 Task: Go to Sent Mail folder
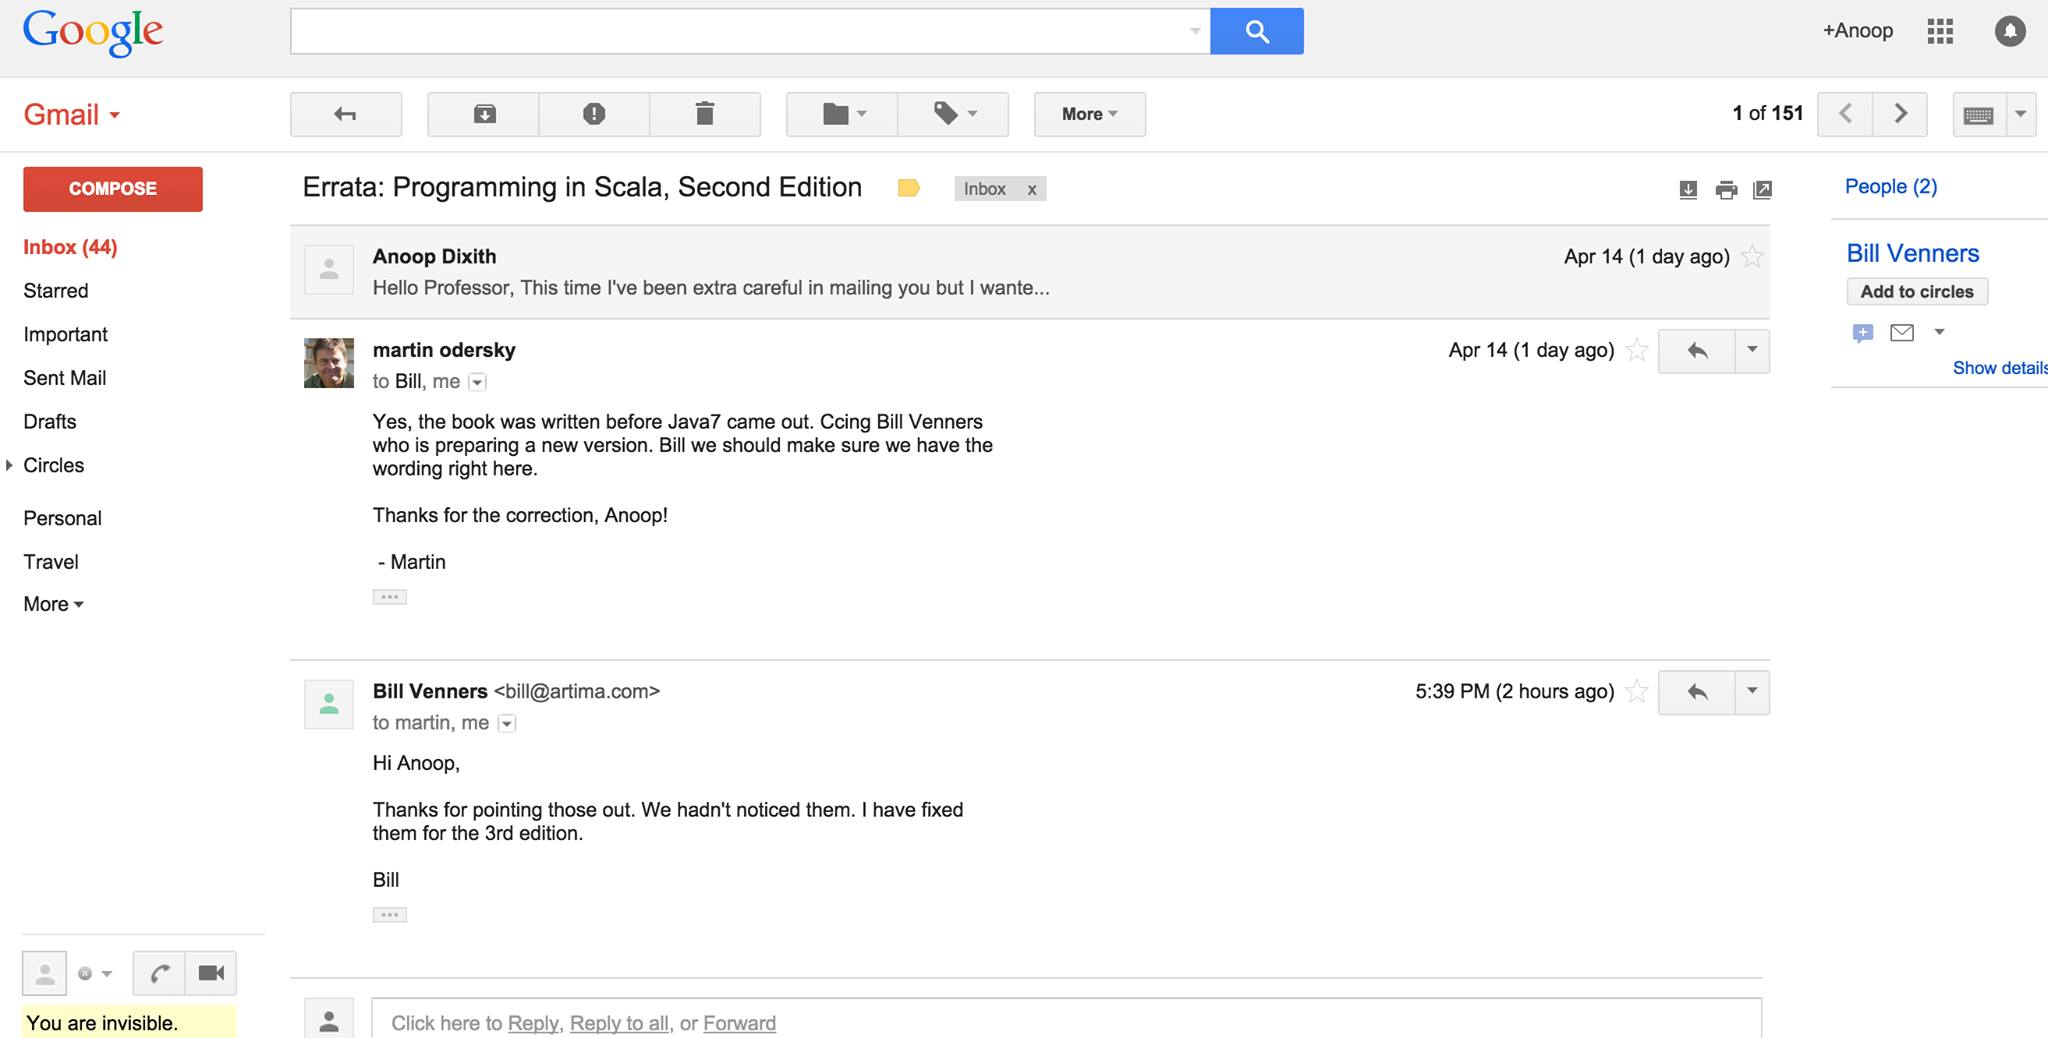pos(65,378)
